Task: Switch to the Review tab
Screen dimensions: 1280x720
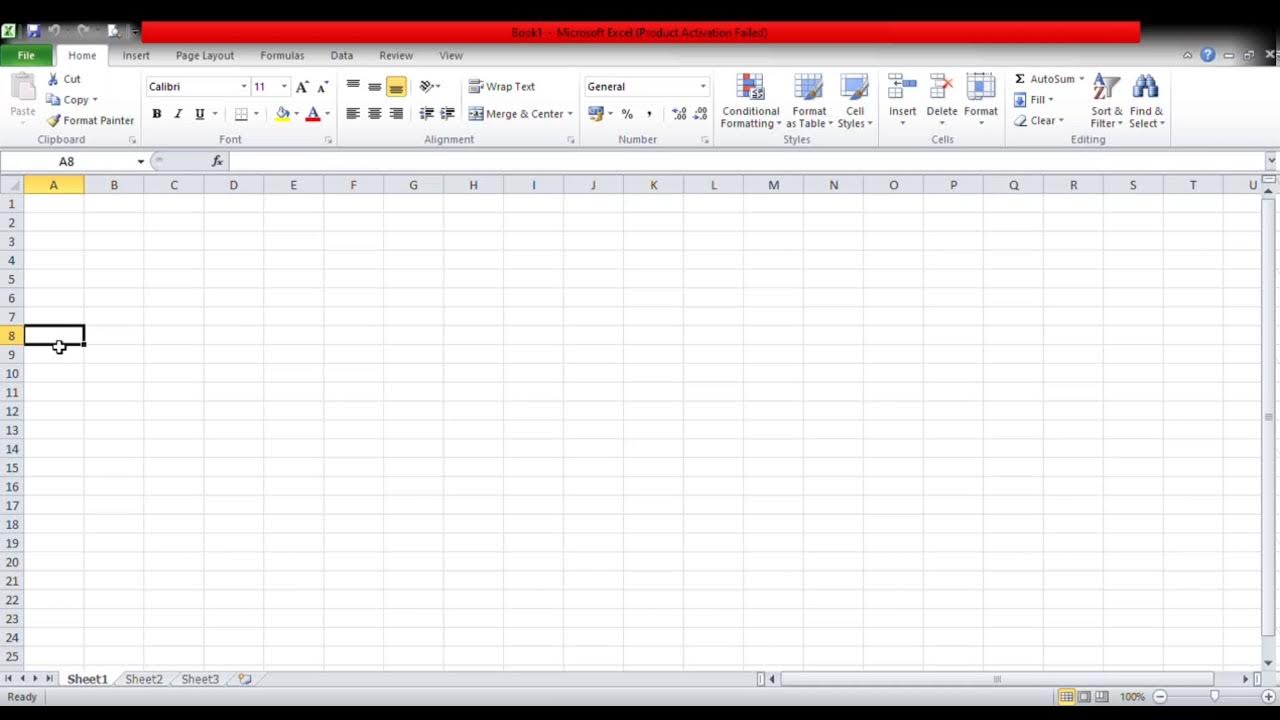Action: coord(396,56)
